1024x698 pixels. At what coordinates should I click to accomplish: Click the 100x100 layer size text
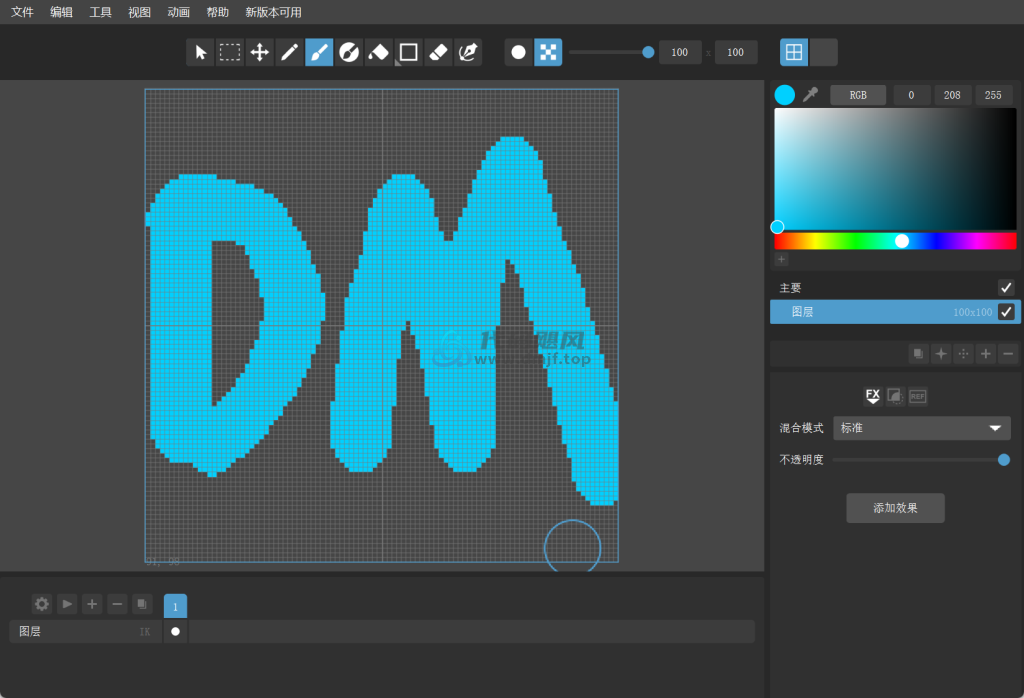click(972, 313)
